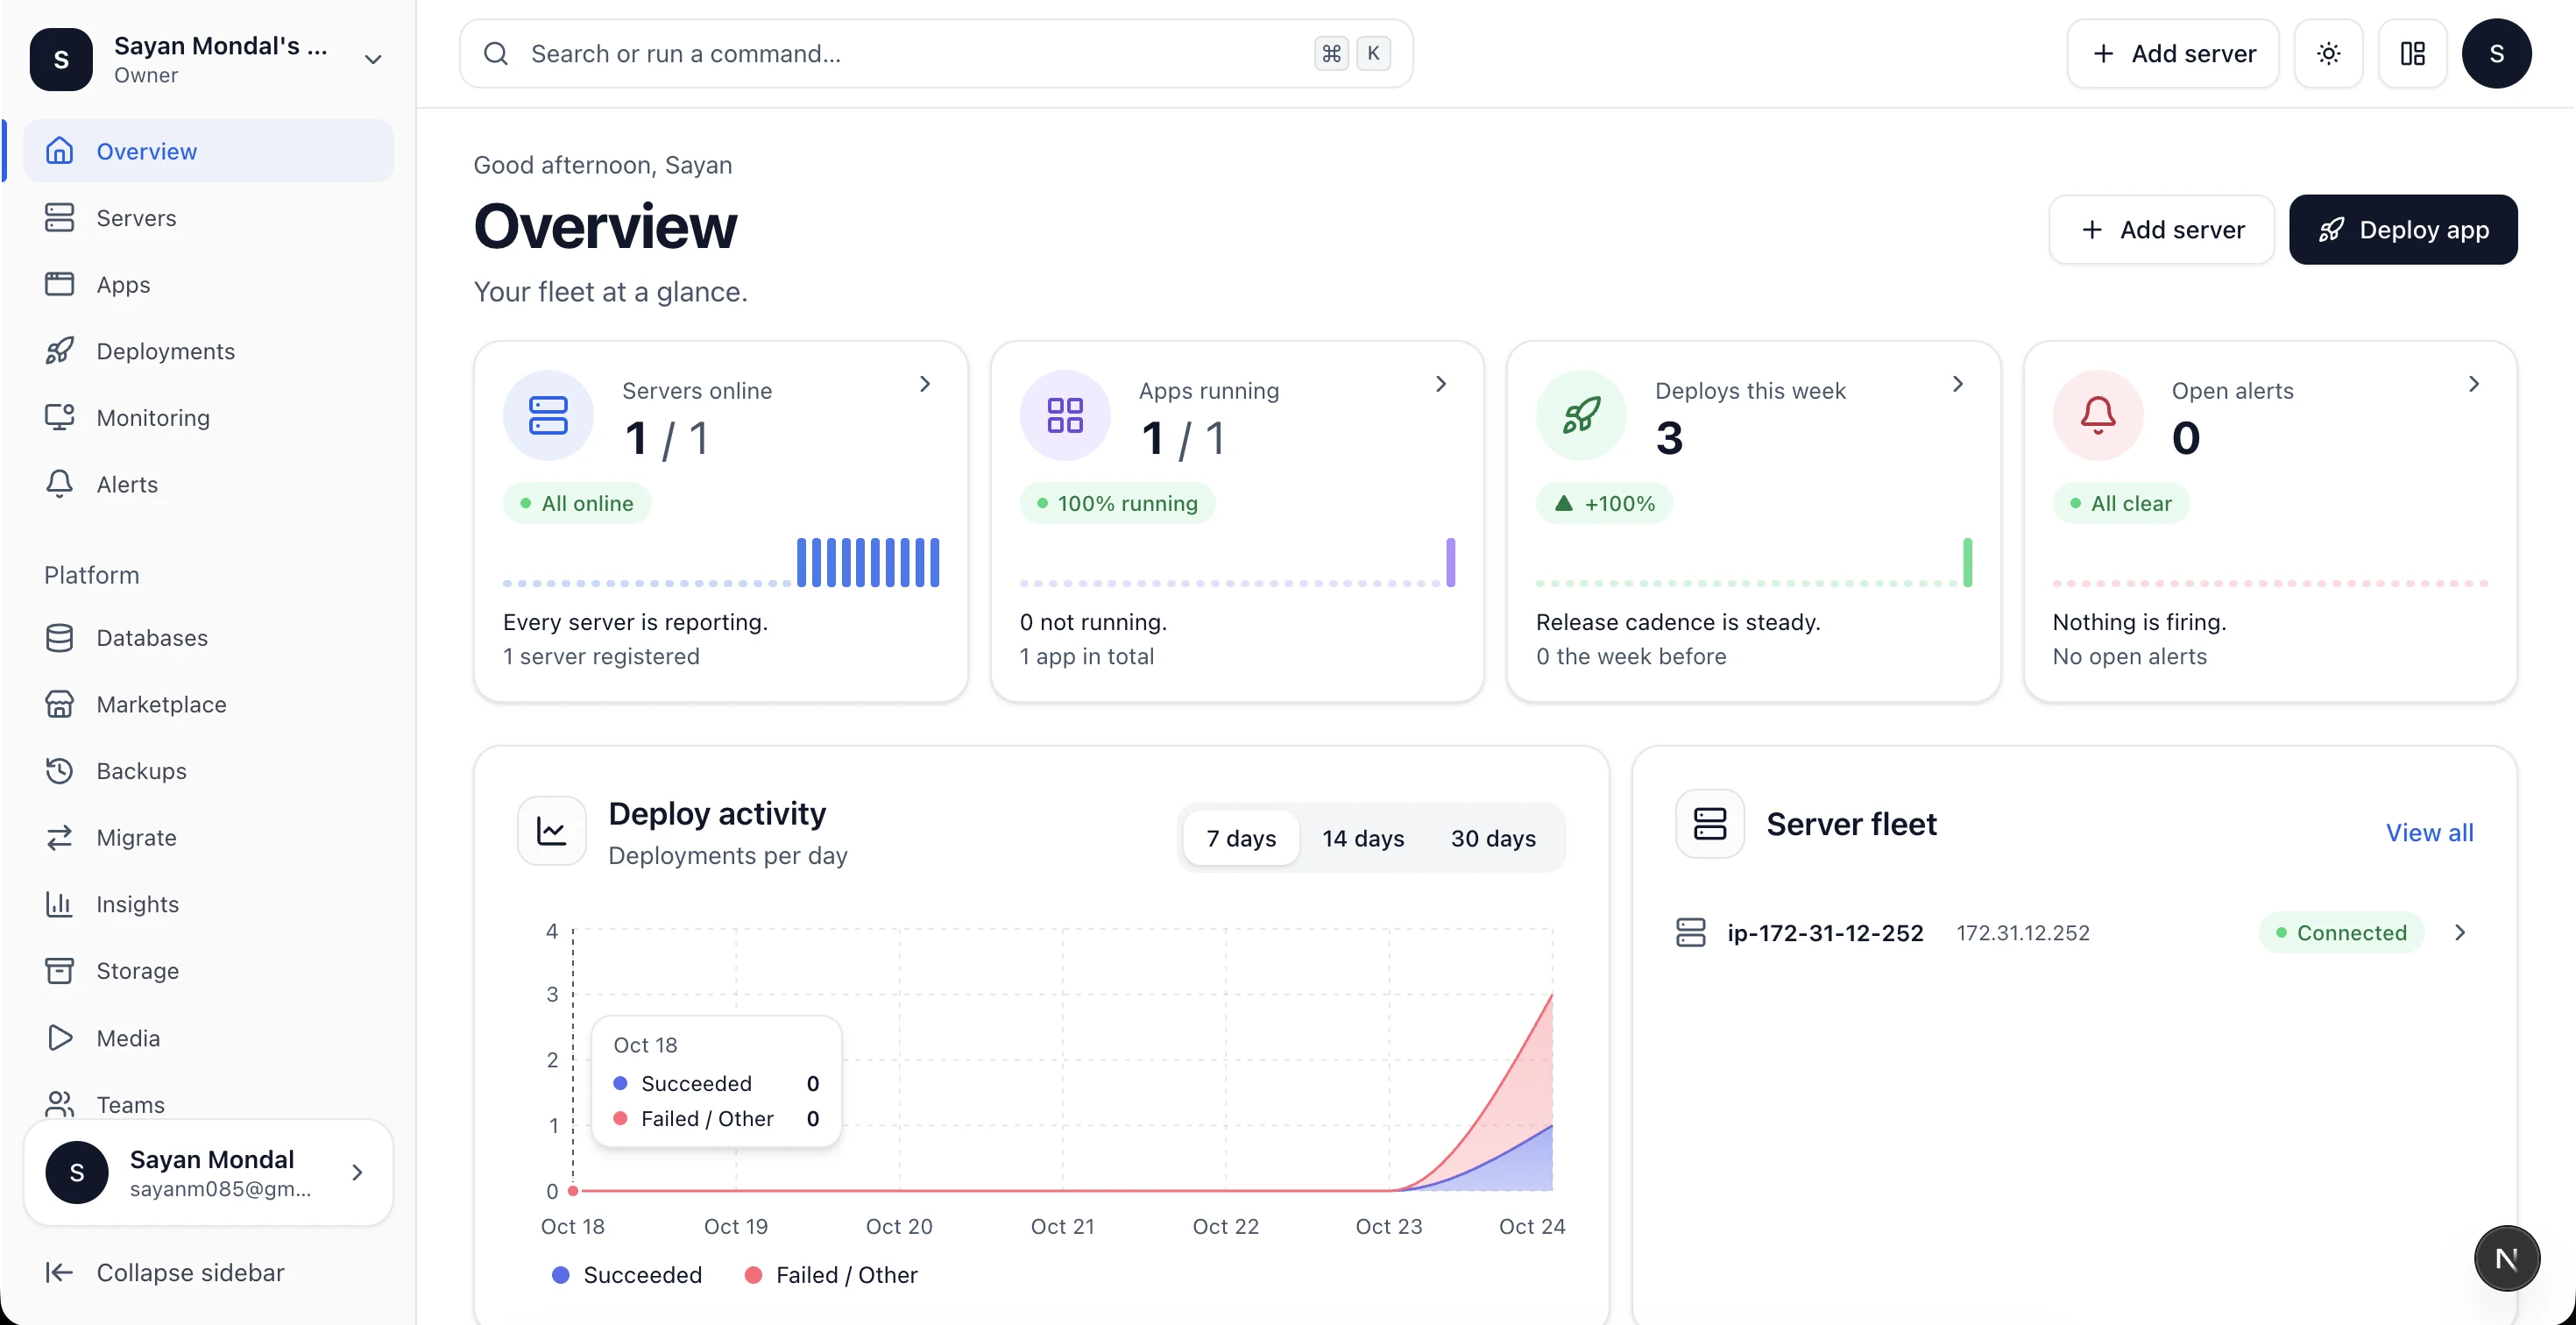2576x1325 pixels.
Task: Click the Servers online card icon
Action: pos(548,415)
